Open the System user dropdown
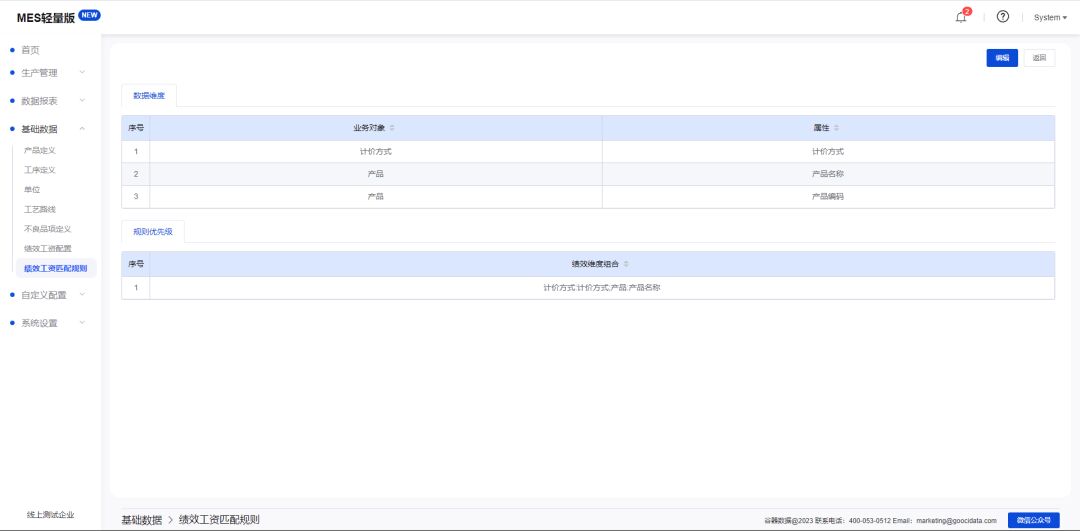This screenshot has height=531, width=1080. [x=1050, y=18]
